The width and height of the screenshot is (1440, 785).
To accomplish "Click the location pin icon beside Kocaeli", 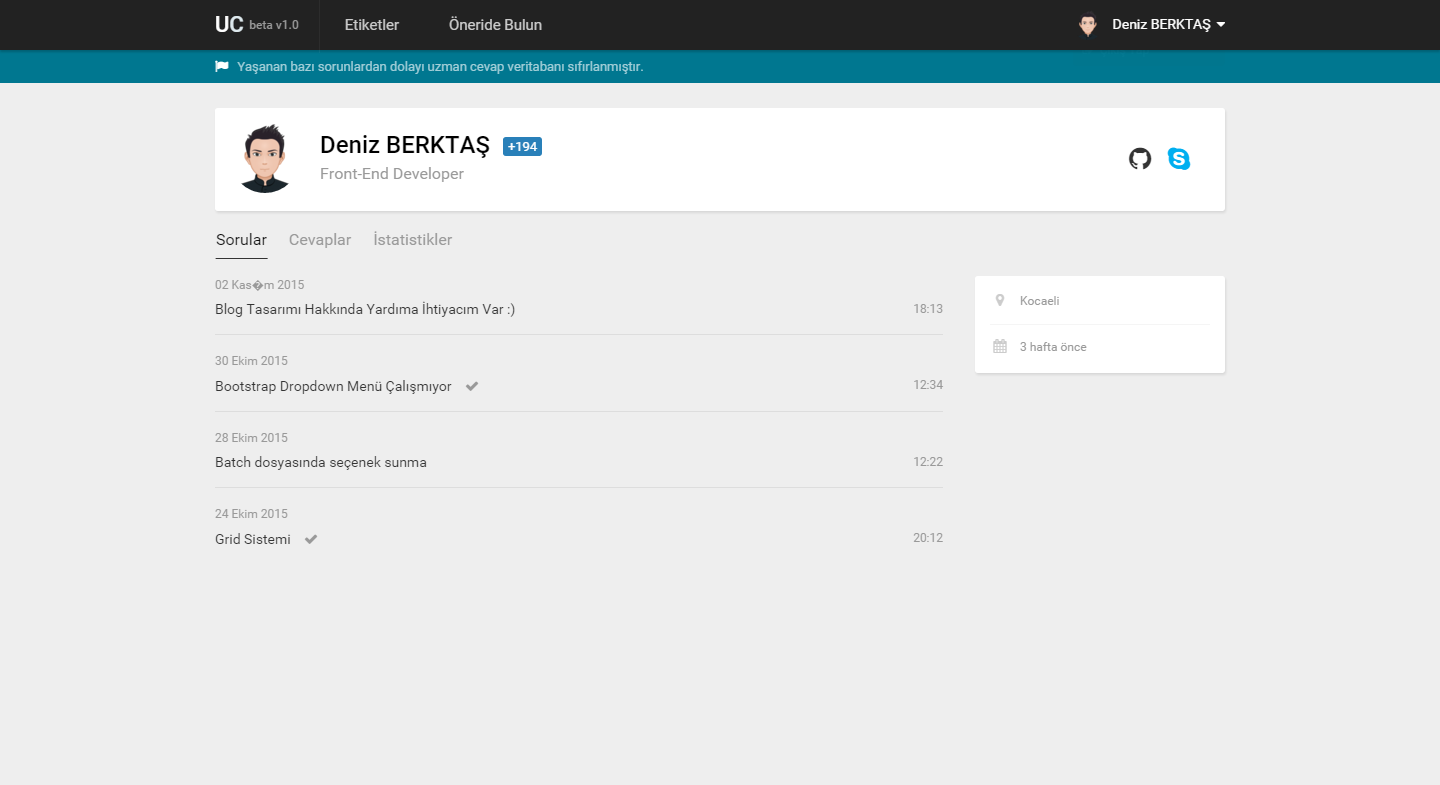I will click(1000, 300).
